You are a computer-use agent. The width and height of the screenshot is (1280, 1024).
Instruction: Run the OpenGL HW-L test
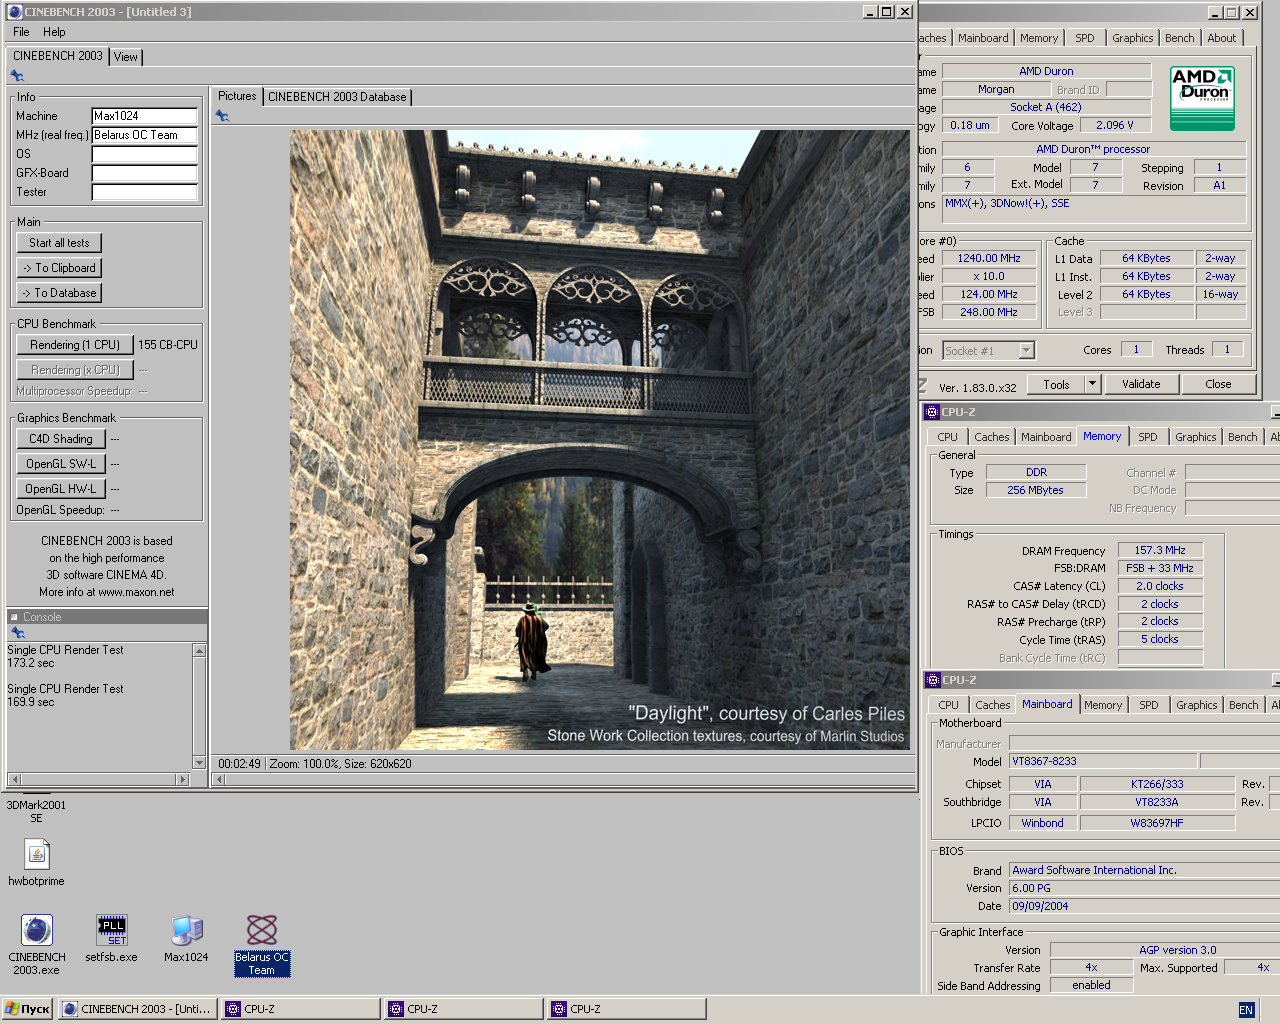tap(60, 489)
